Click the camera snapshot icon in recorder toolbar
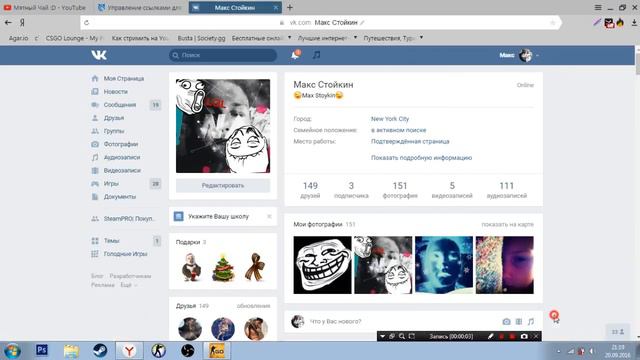640x360 pixels. tap(524, 336)
